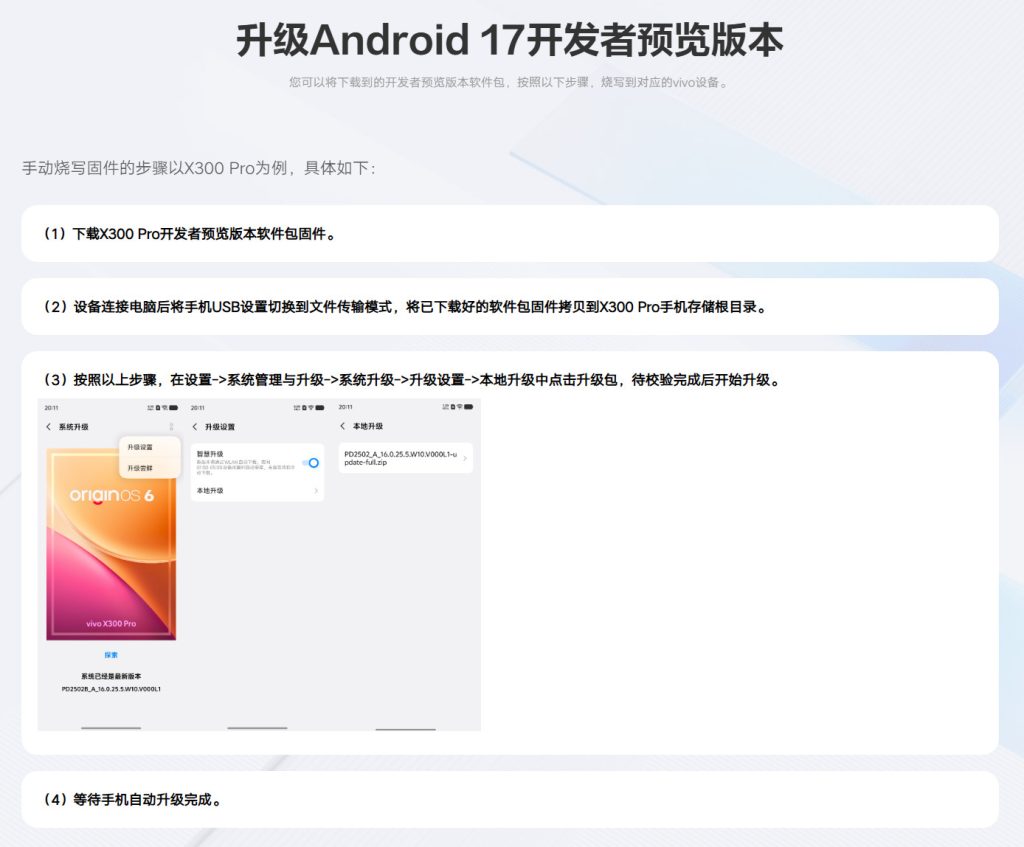Click the vivo X300 Pro label on poster
Screen dimensions: 1024x847
[x=111, y=624]
